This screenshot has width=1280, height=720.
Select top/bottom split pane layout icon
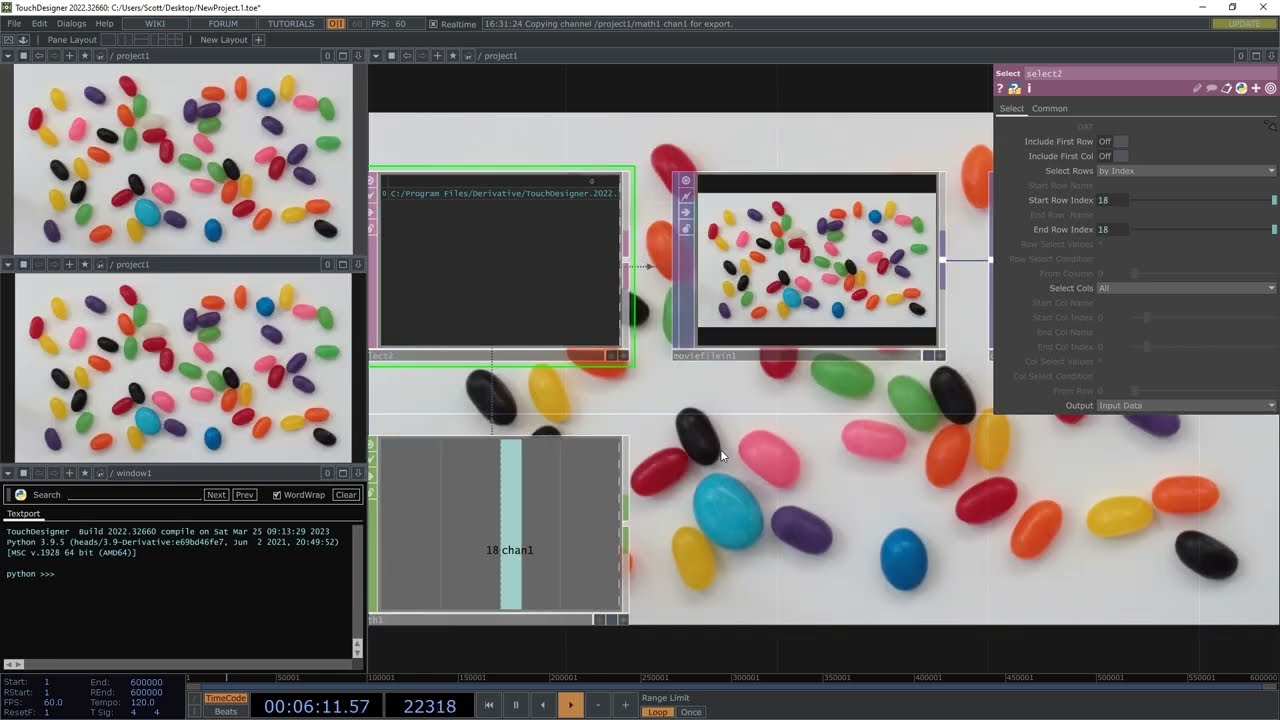tap(141, 40)
